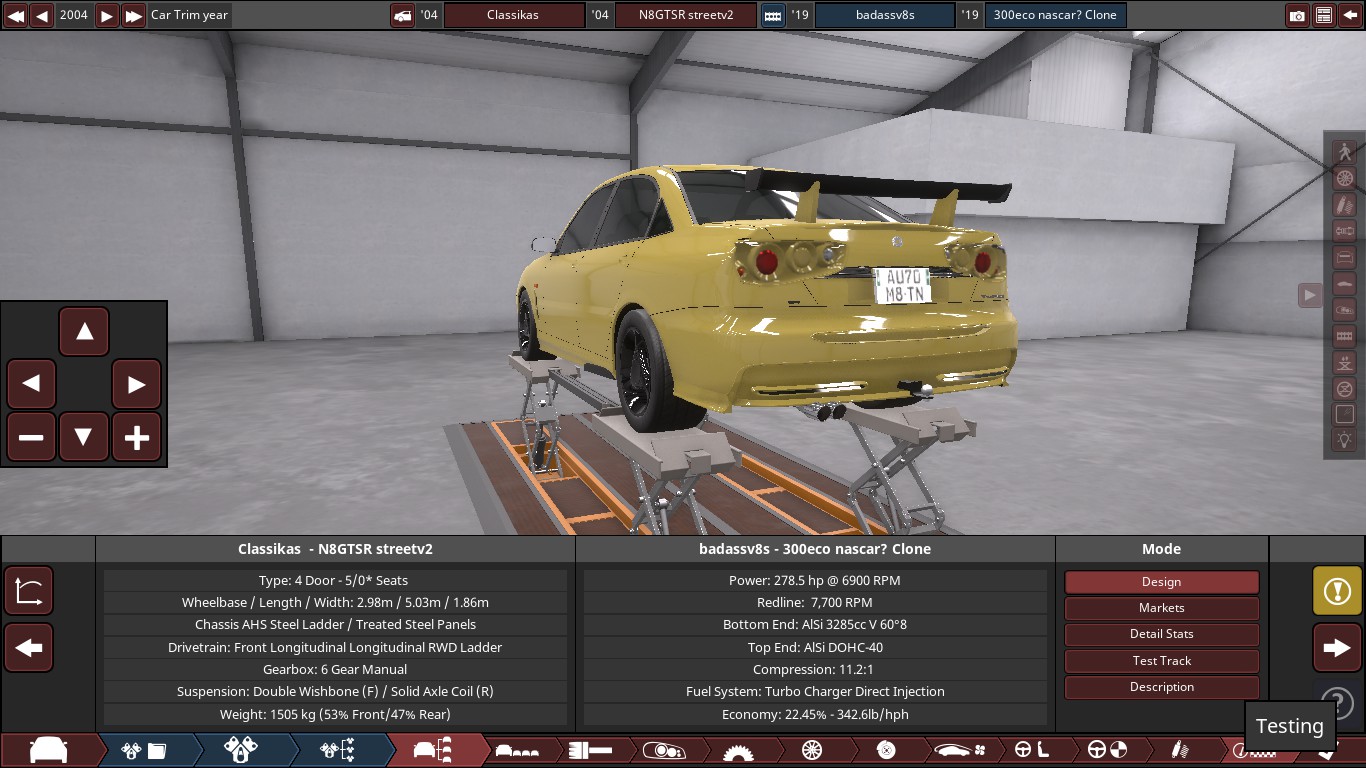
Task: Rewind the trim year to earliest
Action: tap(16, 15)
